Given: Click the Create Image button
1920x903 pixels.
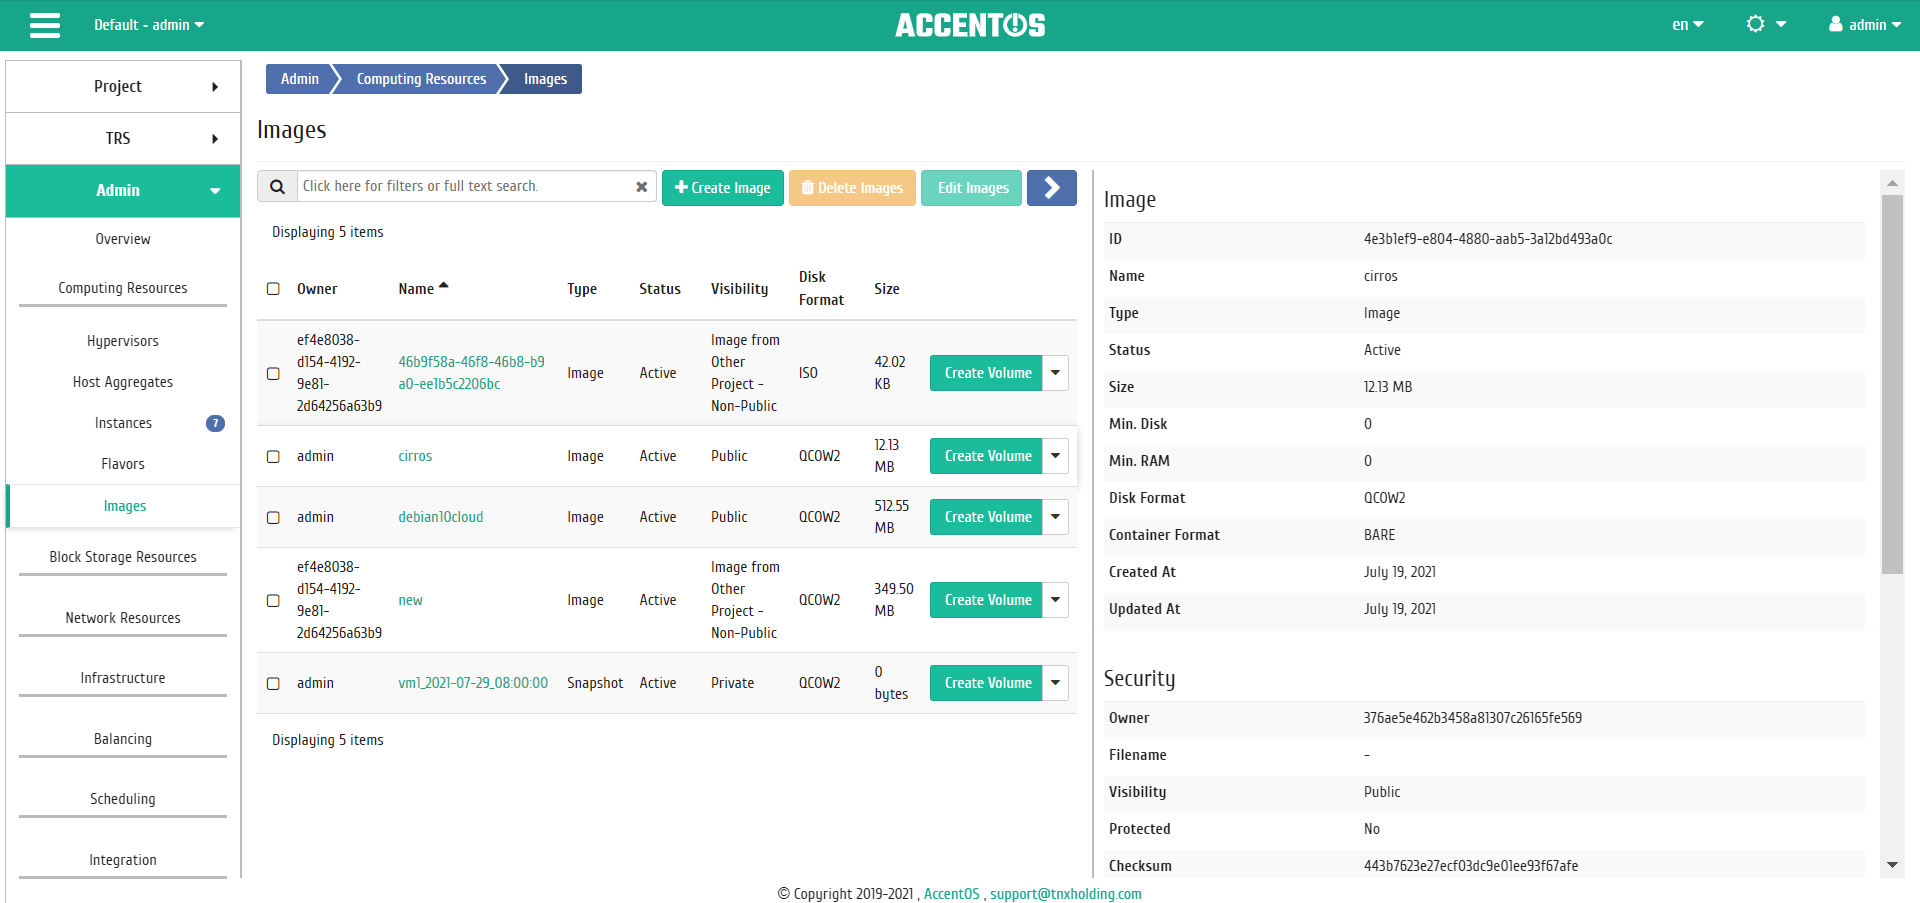Looking at the screenshot, I should (723, 188).
